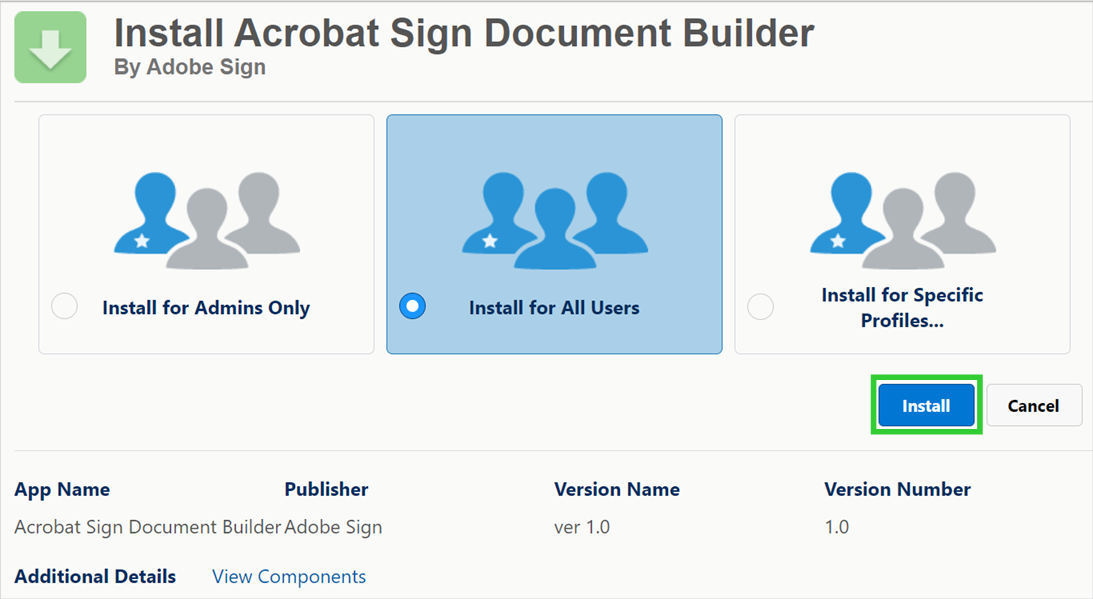The width and height of the screenshot is (1093, 599).
Task: Click the Specific Profiles people illustration
Action: [902, 220]
